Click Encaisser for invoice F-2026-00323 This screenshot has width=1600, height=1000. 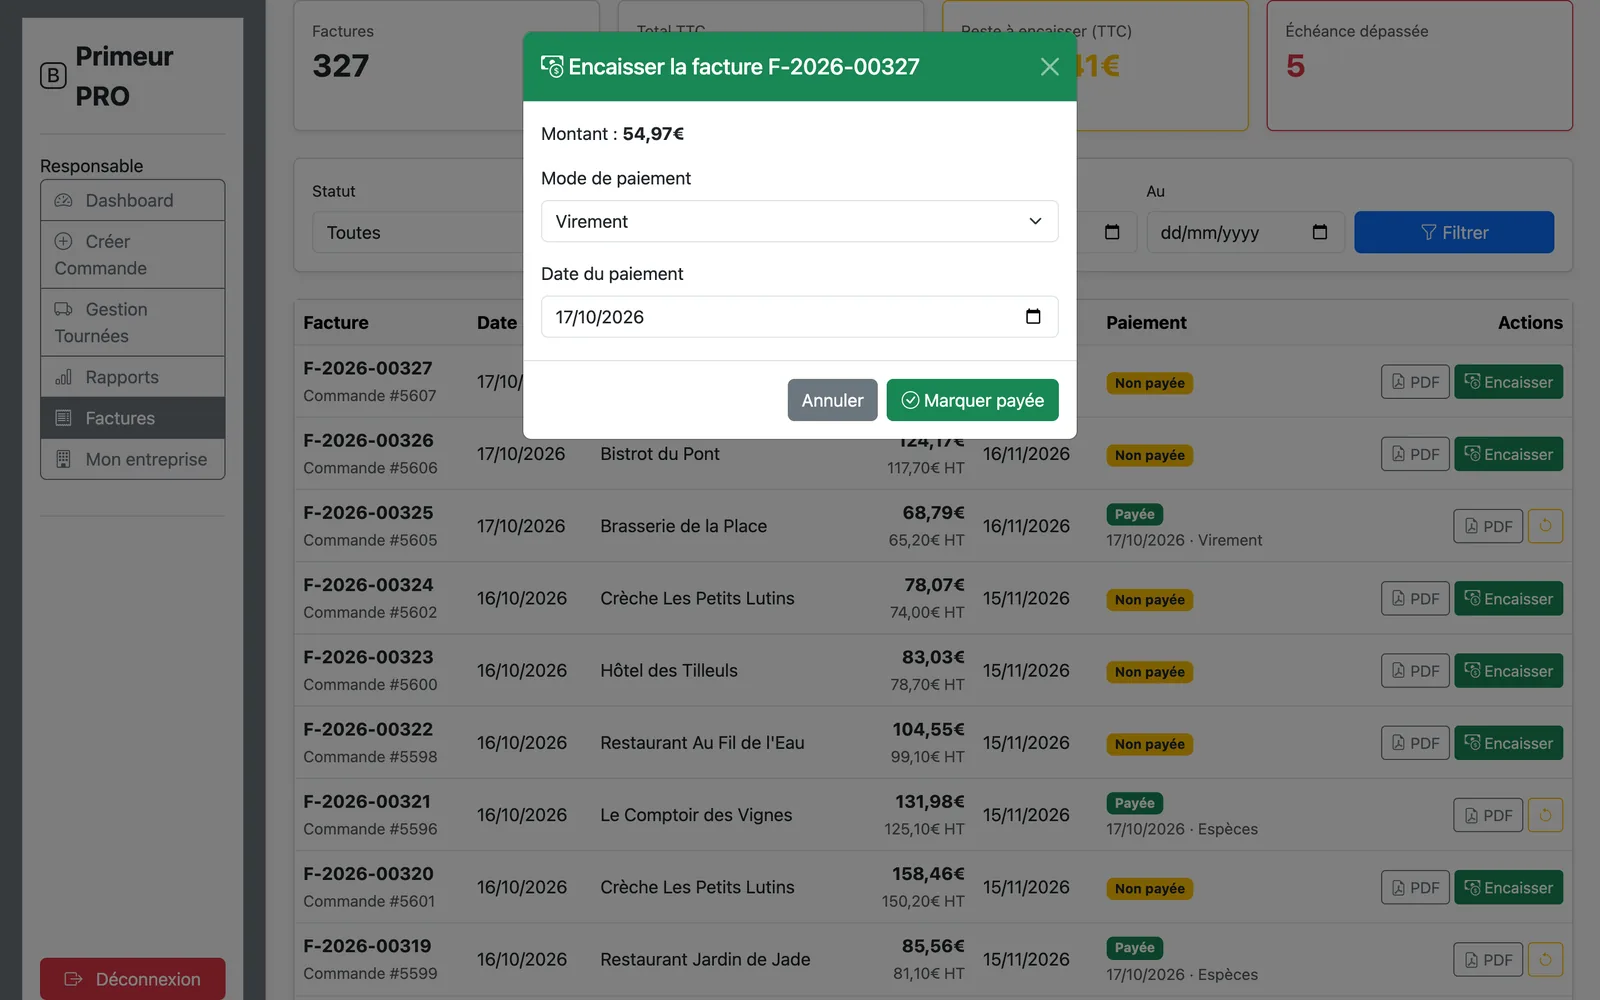(x=1508, y=671)
